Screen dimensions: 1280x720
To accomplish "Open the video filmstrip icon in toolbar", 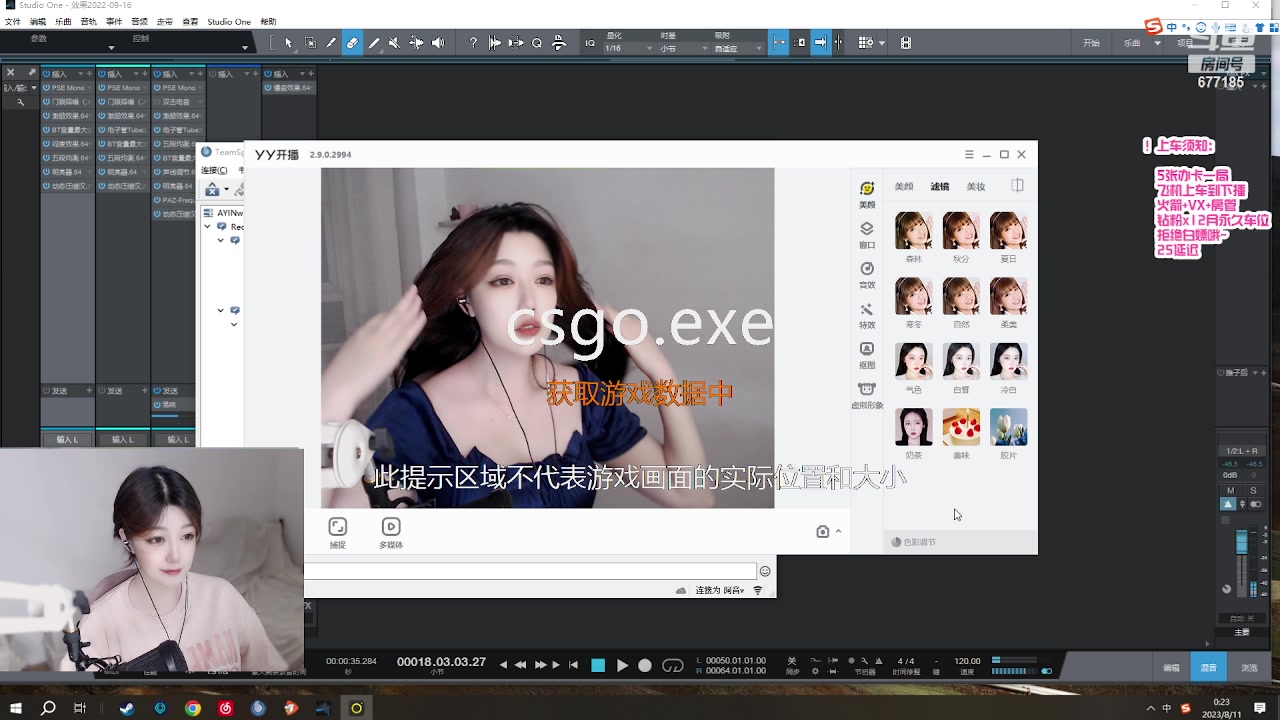I will 905,43.
